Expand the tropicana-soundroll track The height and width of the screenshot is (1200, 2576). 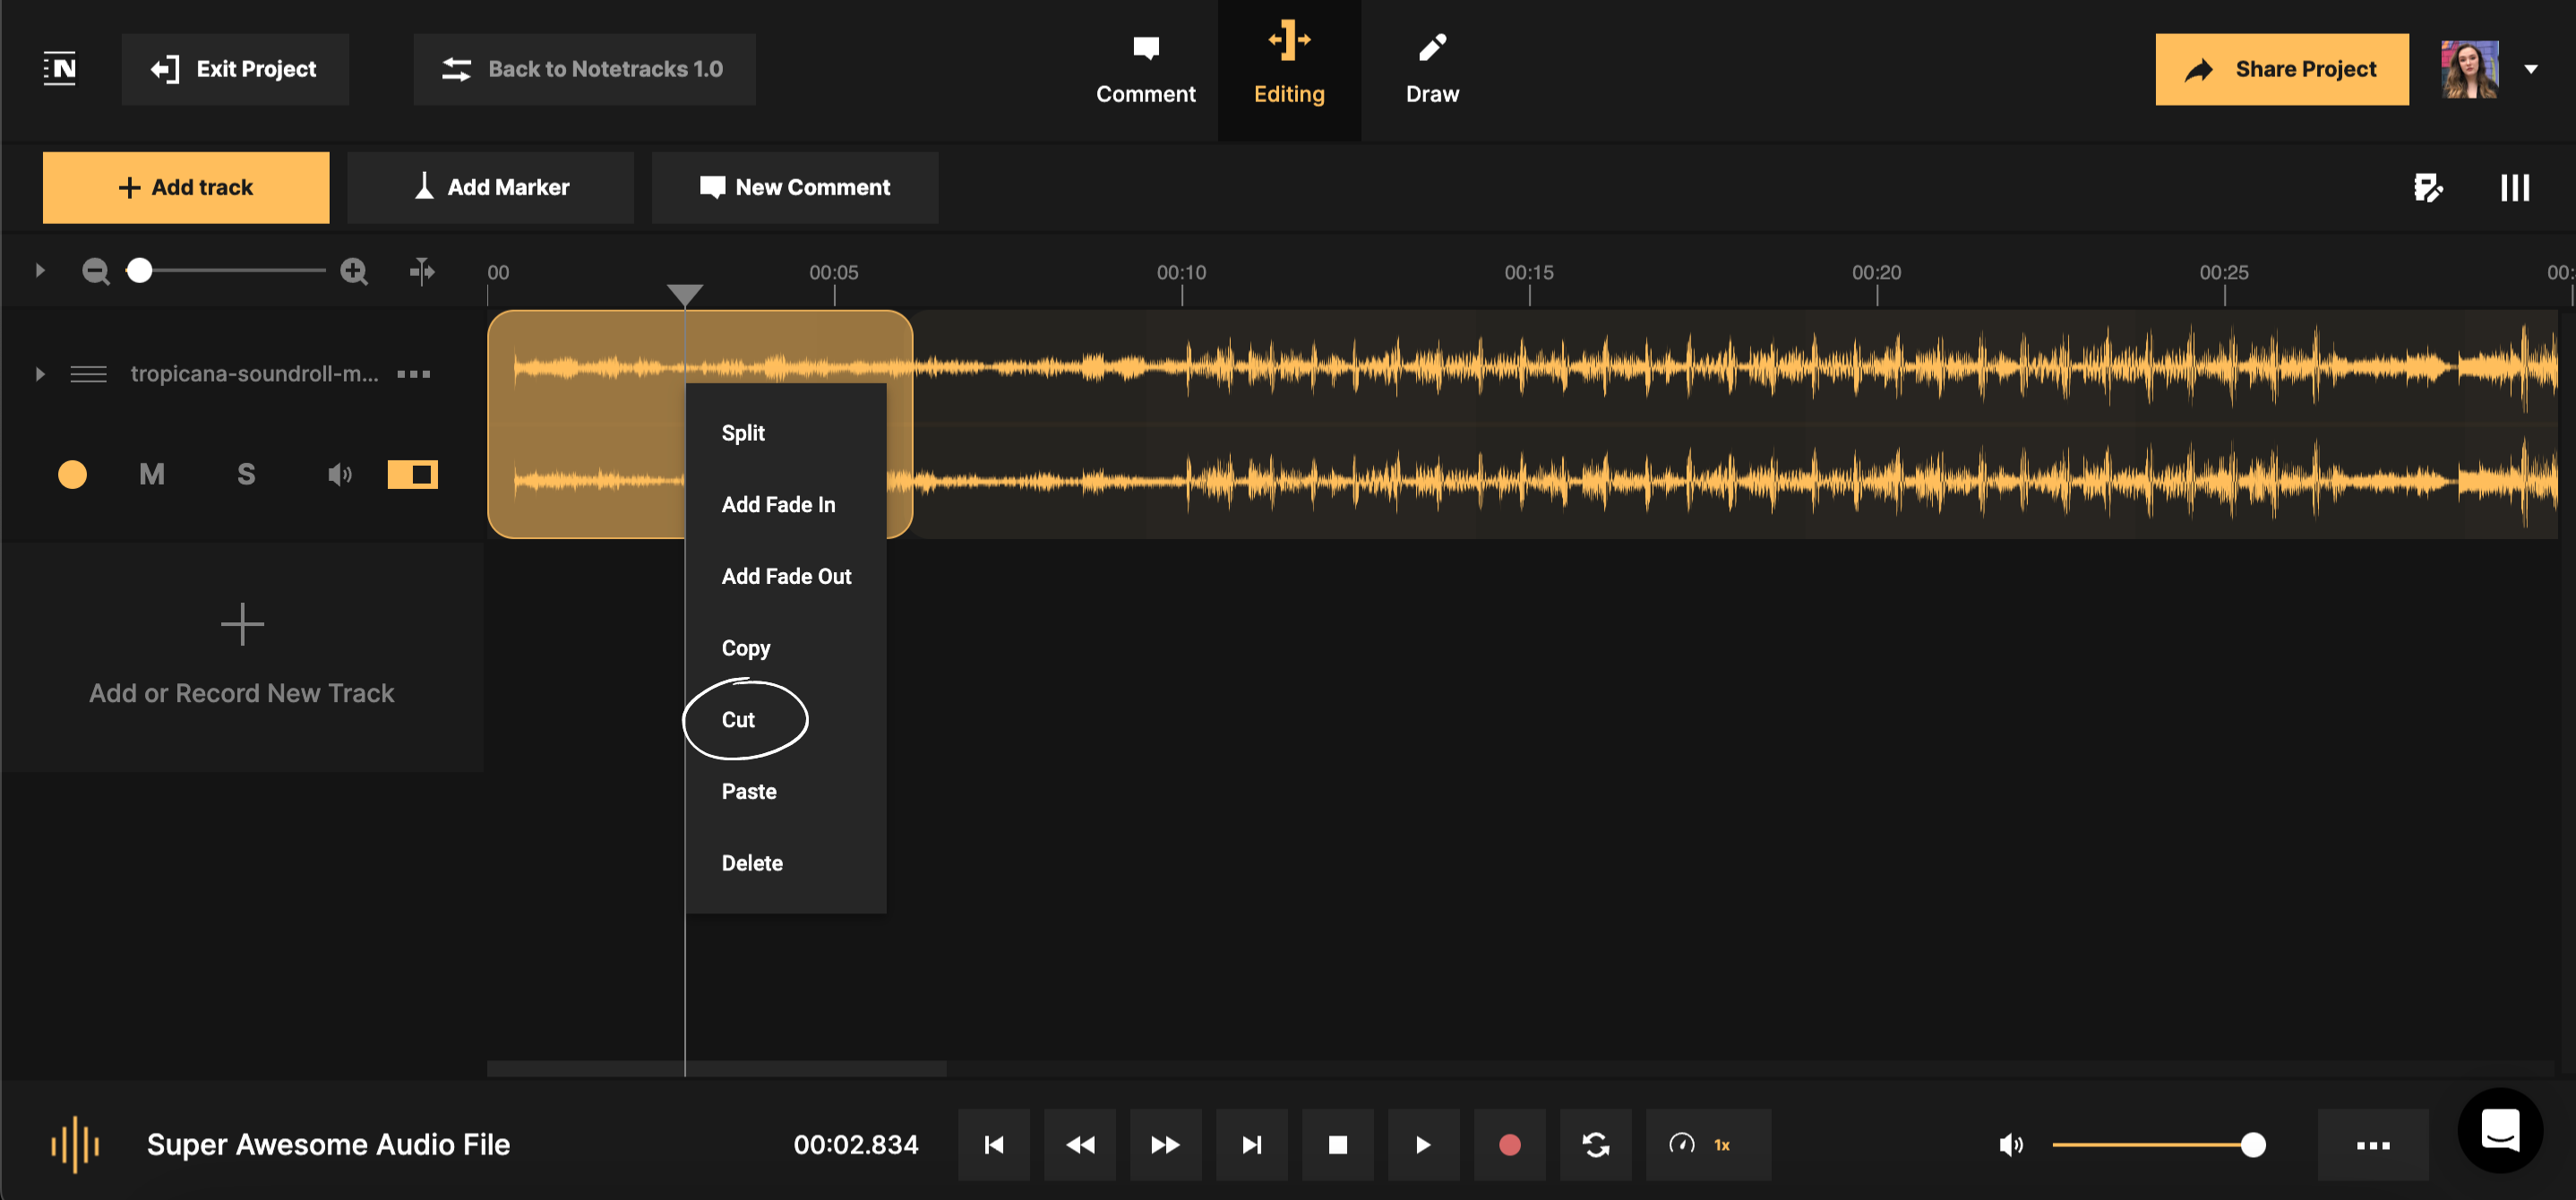click(40, 374)
